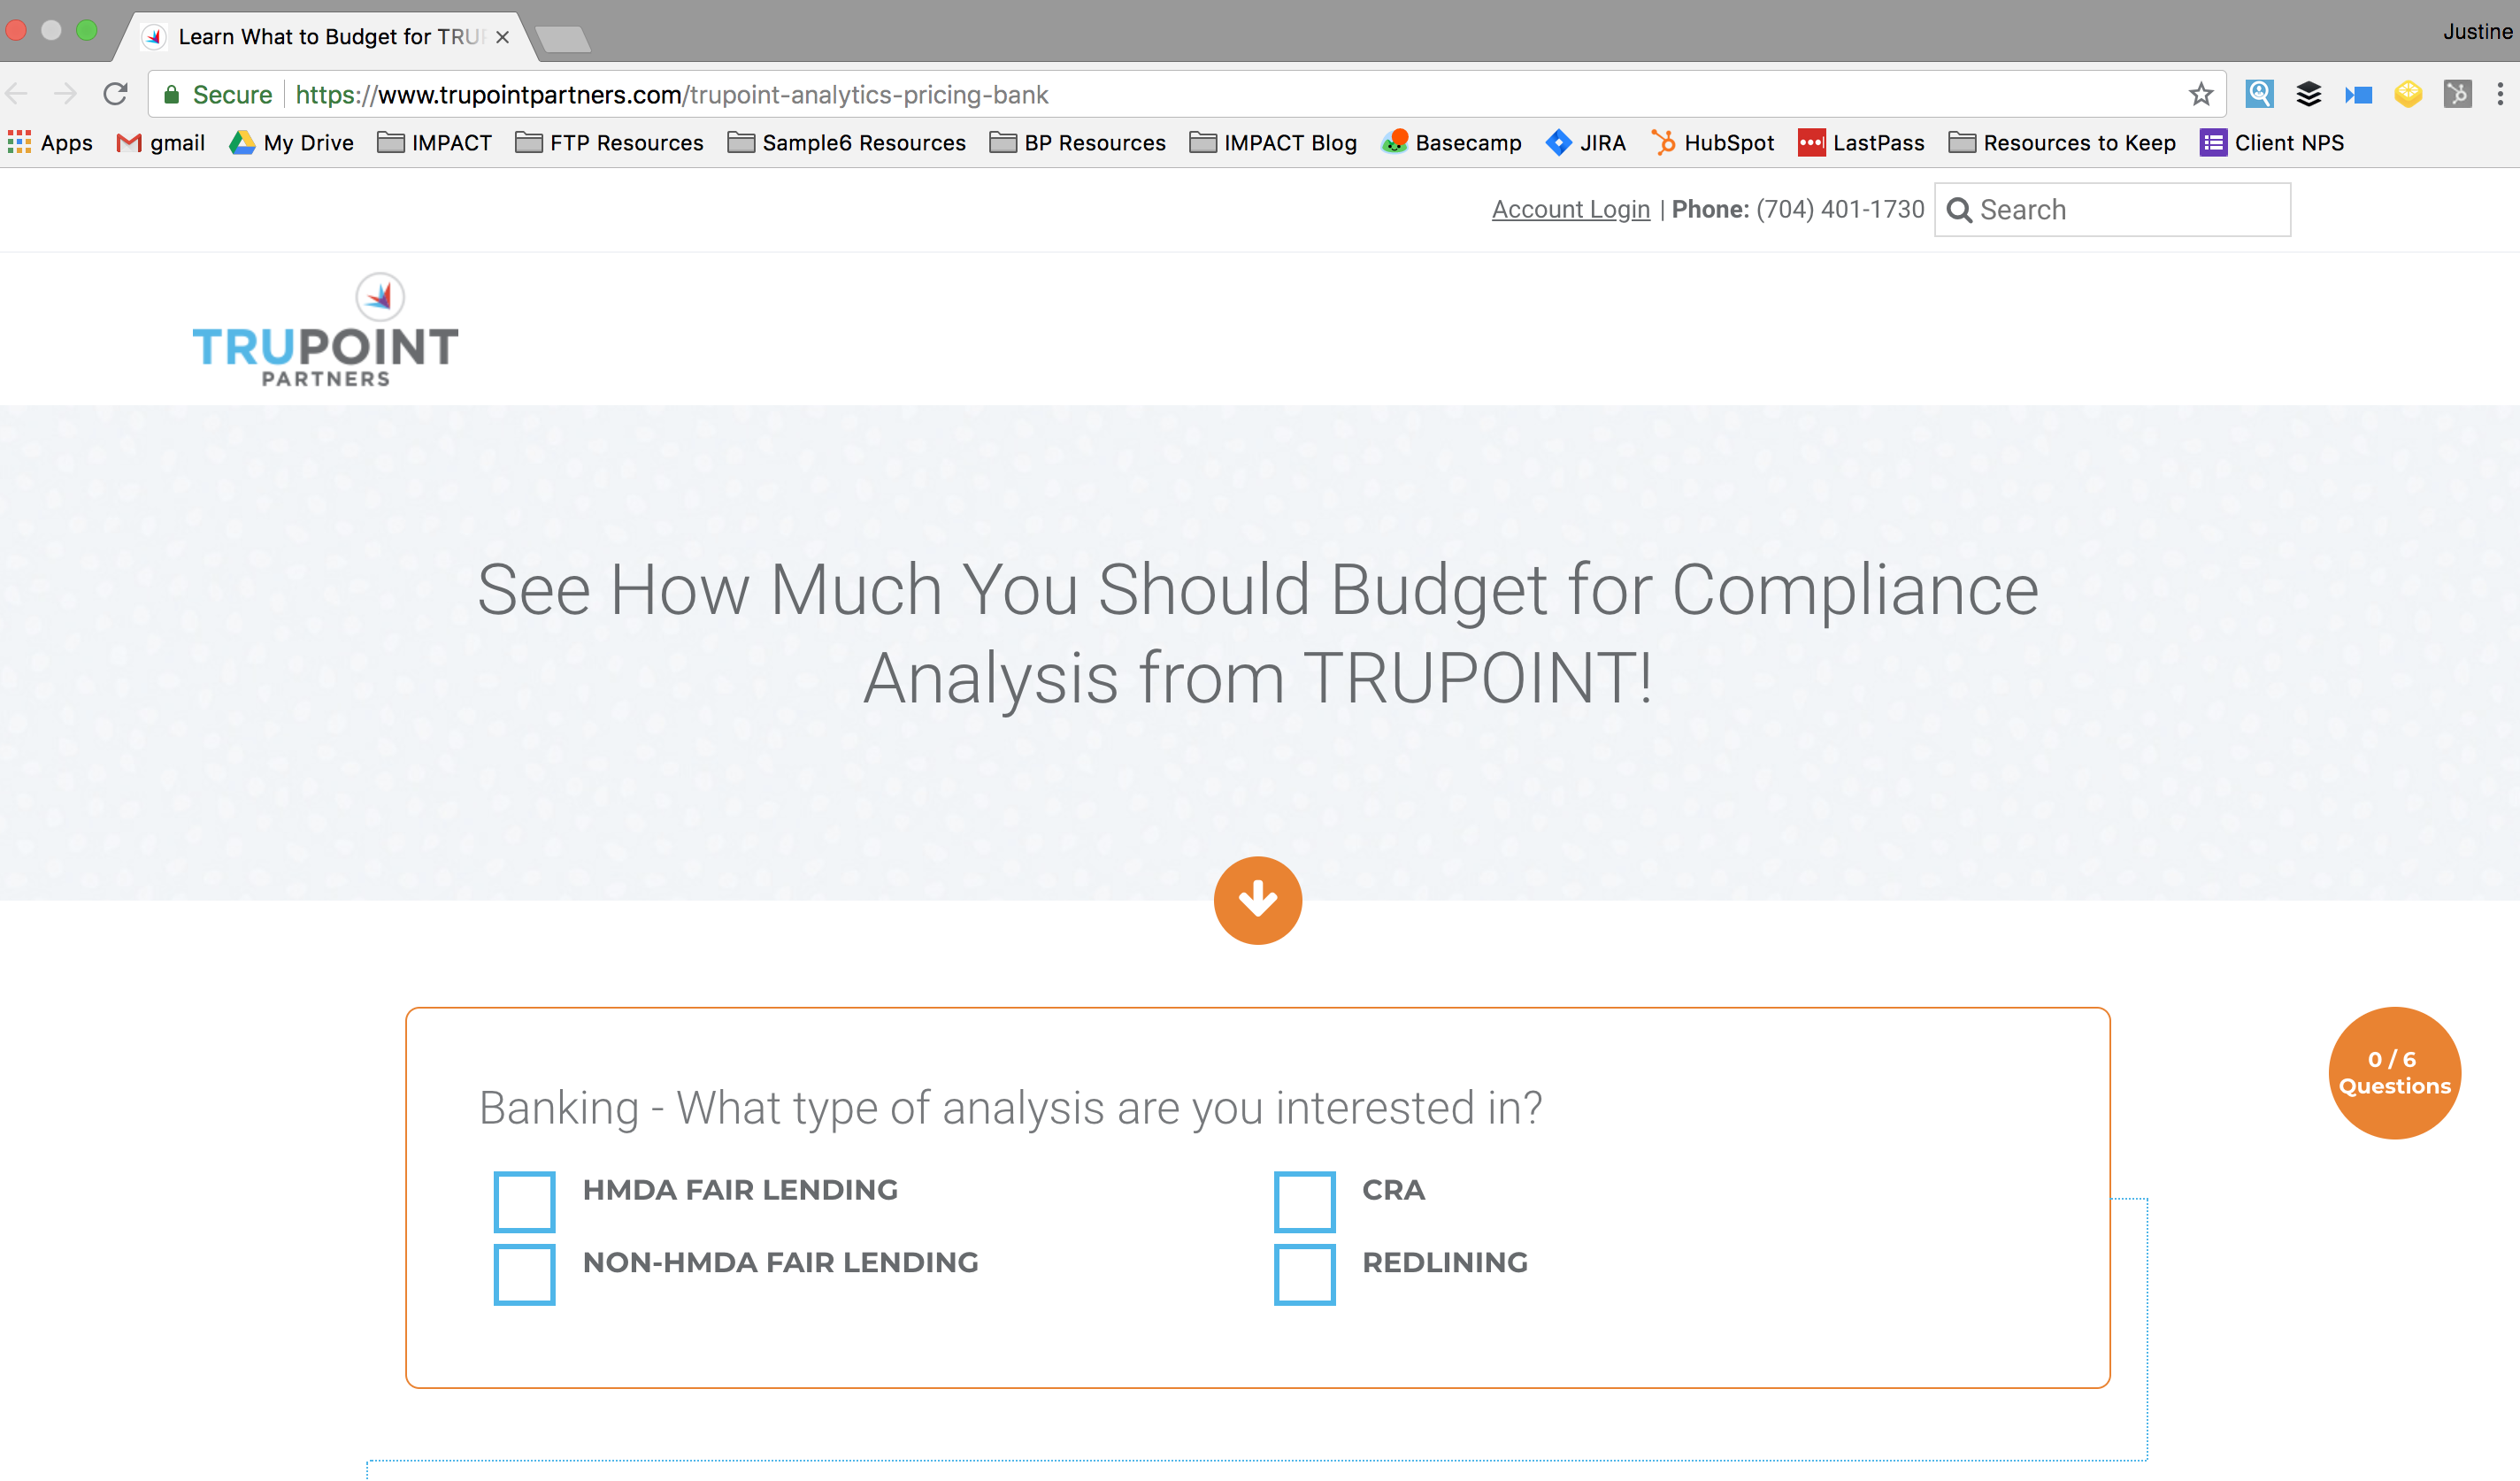2520x1481 pixels.
Task: Click the browser back arrow
Action: tap(17, 94)
